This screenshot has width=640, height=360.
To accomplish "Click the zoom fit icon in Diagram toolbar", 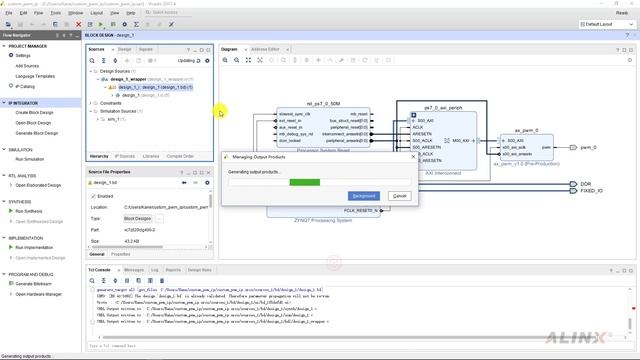I will click(248, 60).
